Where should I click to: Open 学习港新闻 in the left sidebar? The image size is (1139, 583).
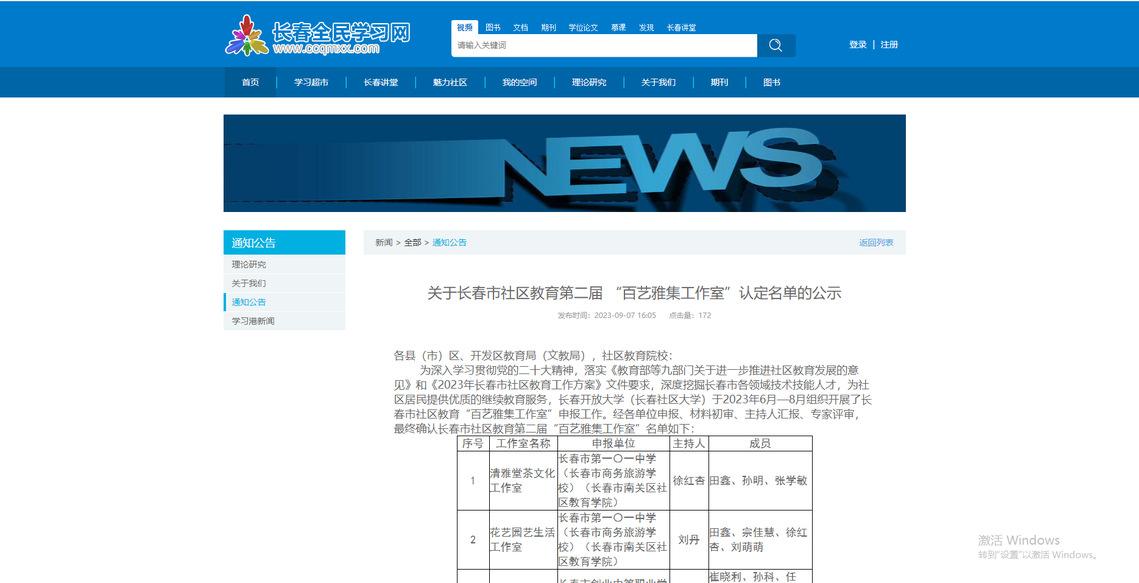point(253,321)
